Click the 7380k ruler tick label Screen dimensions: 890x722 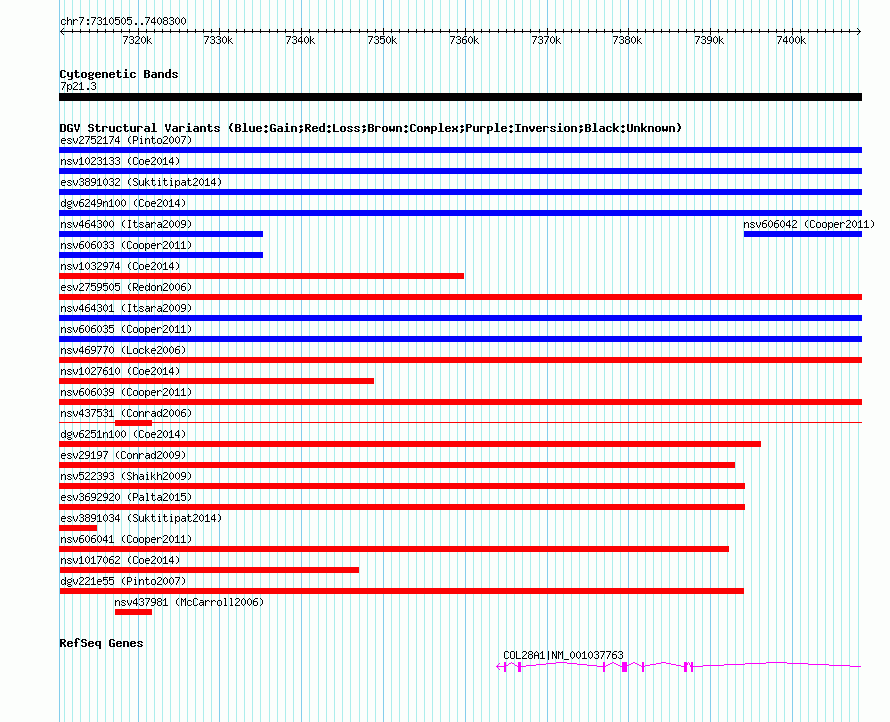pos(627,40)
